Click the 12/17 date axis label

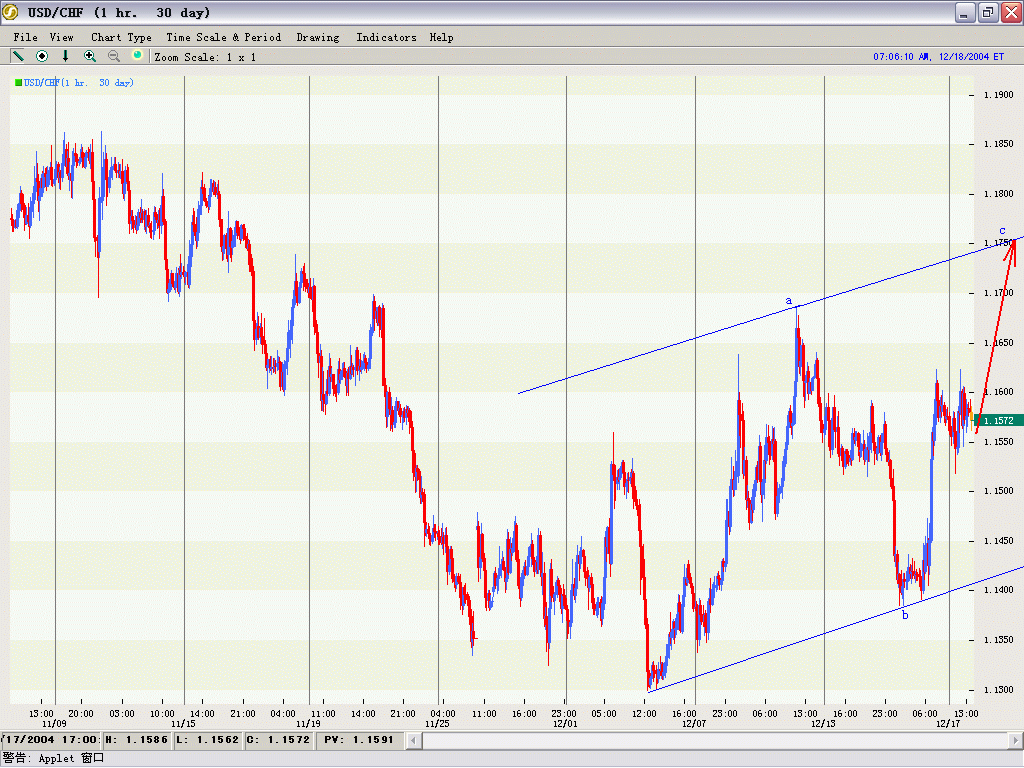click(948, 724)
